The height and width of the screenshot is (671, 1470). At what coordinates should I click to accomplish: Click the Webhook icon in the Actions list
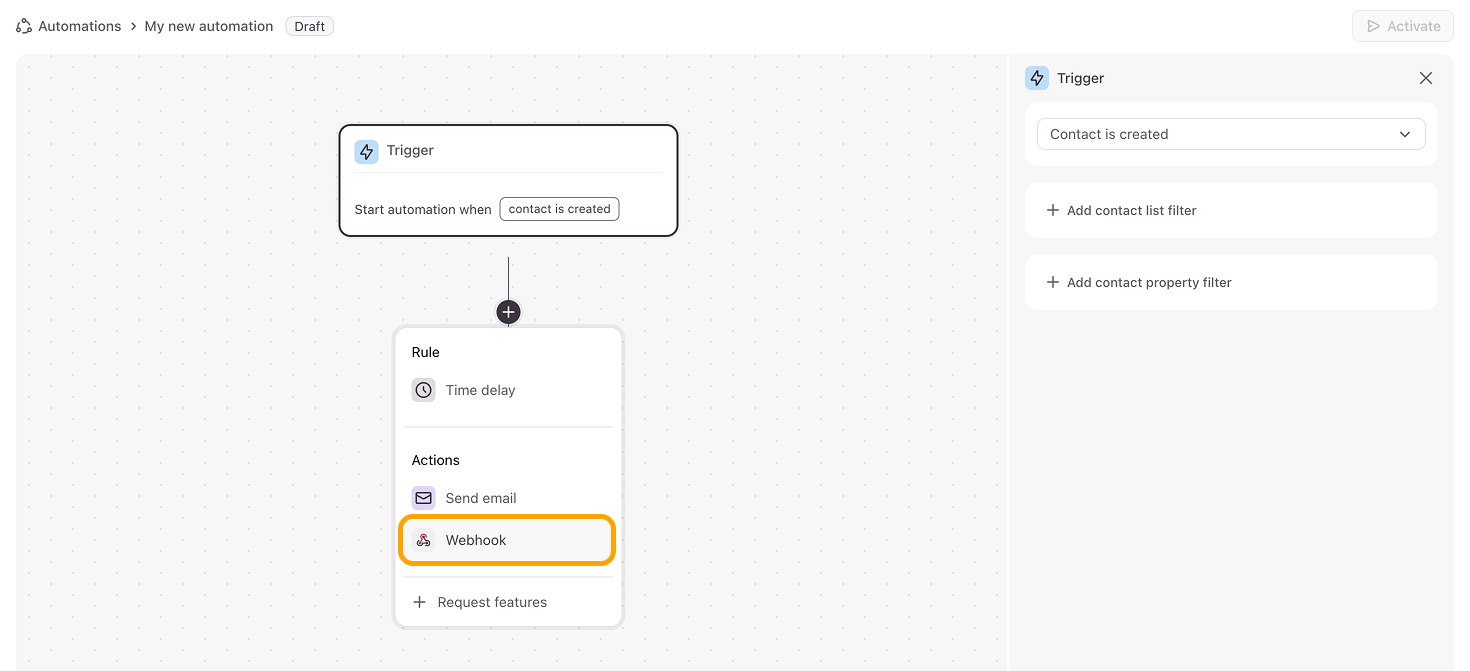tap(424, 540)
